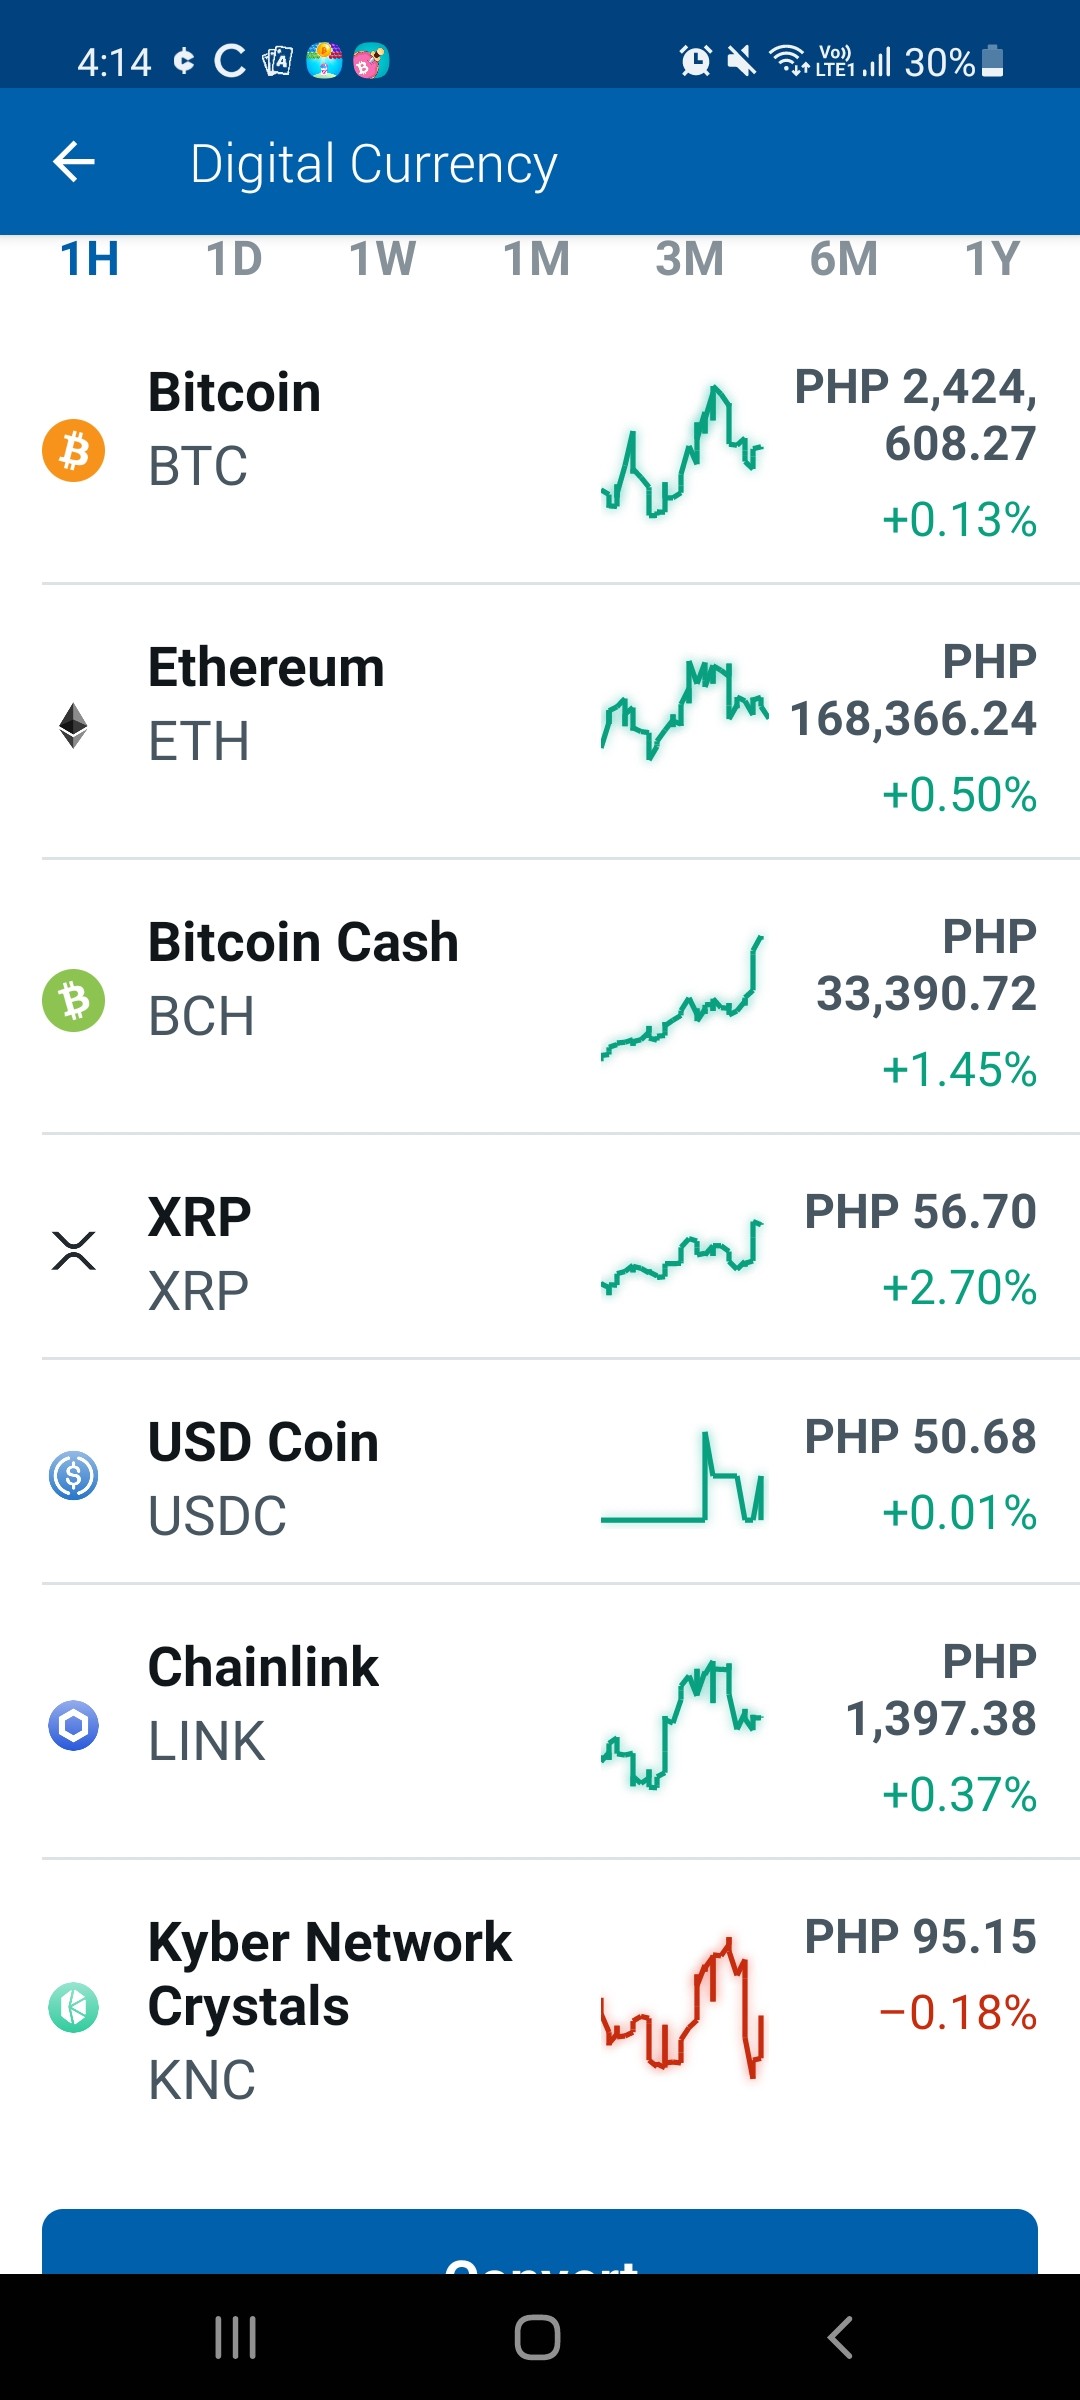Tap the USD Coin logo icon
The height and width of the screenshot is (2400, 1080).
click(x=73, y=1476)
